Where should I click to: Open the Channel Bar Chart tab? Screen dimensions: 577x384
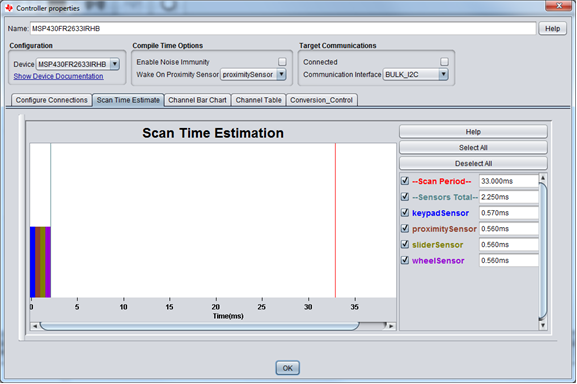point(197,100)
